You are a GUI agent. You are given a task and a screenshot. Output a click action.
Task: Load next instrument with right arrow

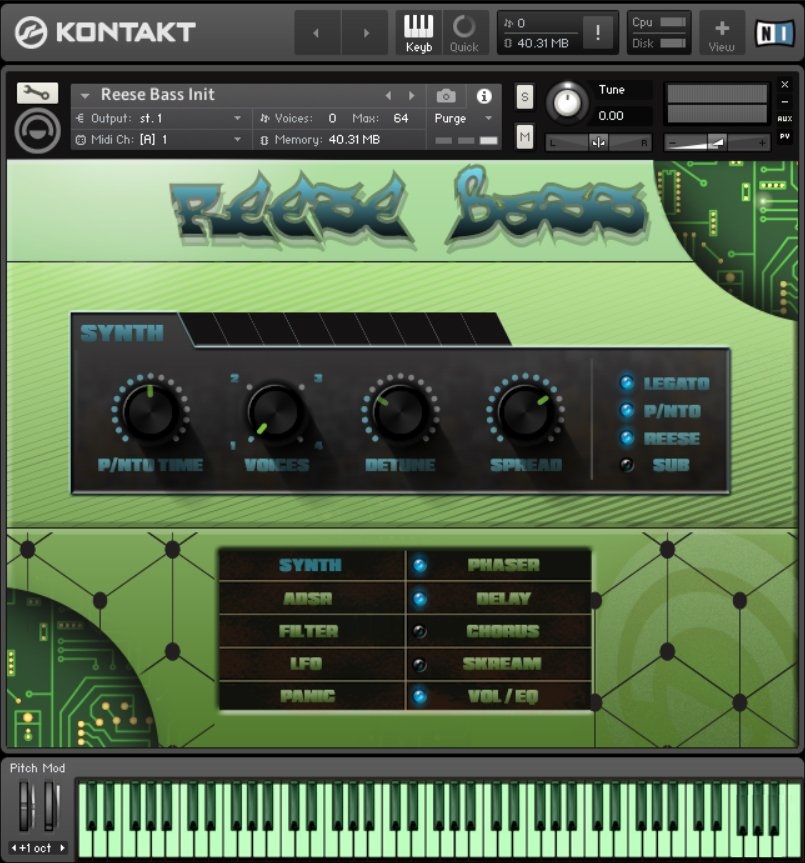412,96
